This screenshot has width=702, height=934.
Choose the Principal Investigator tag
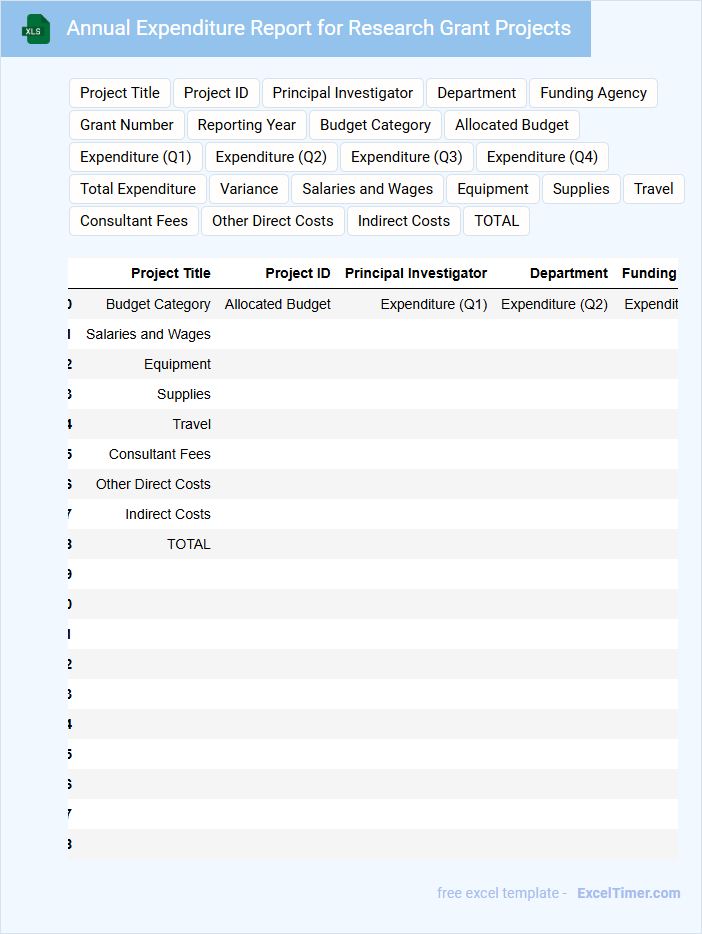[342, 93]
